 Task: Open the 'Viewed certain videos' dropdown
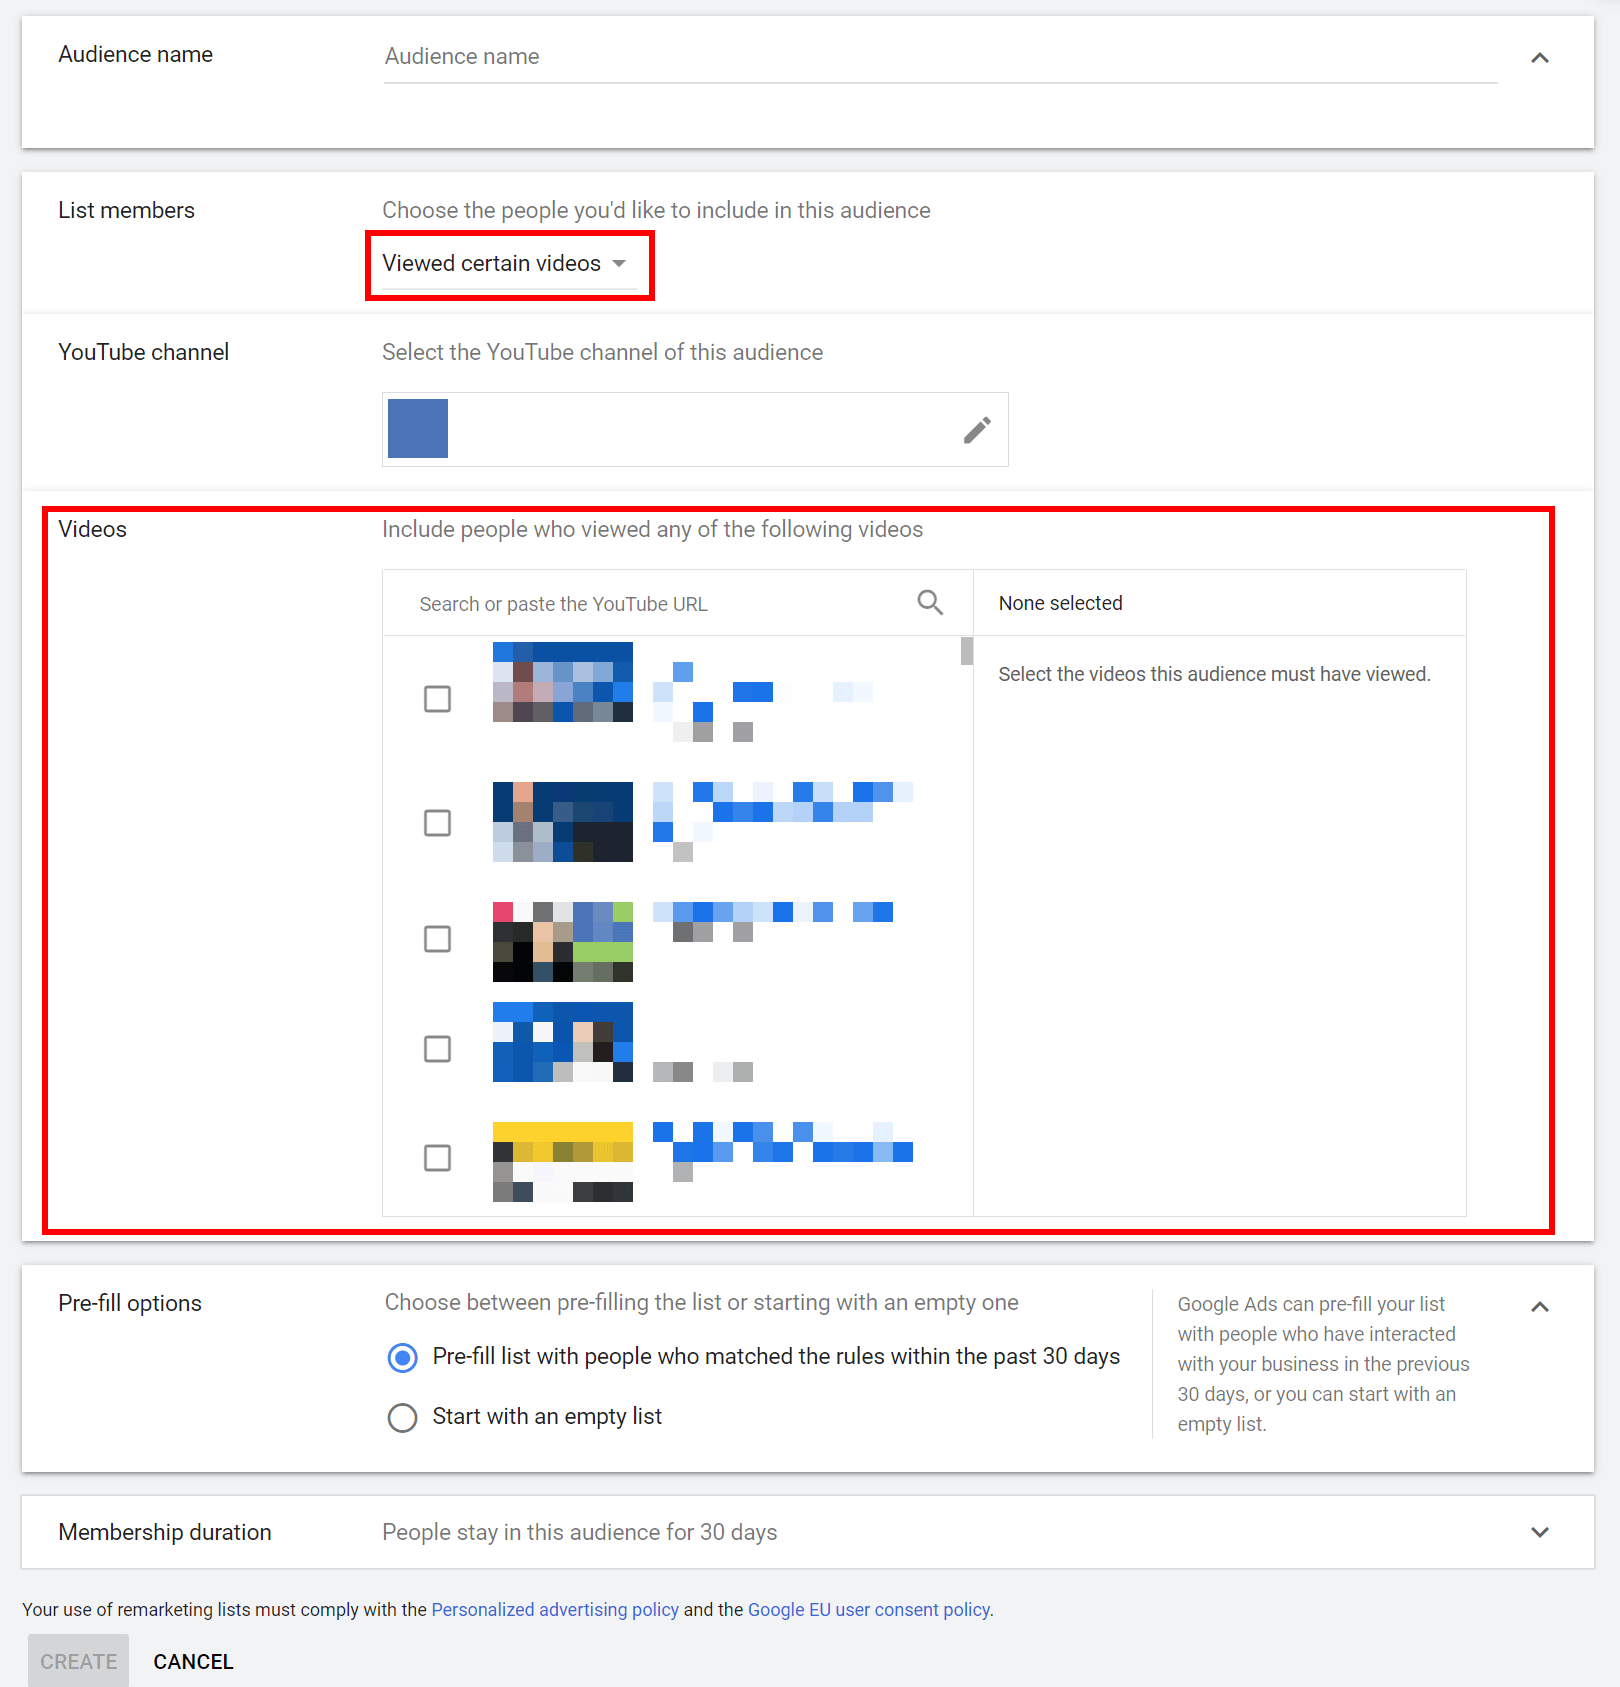point(505,264)
